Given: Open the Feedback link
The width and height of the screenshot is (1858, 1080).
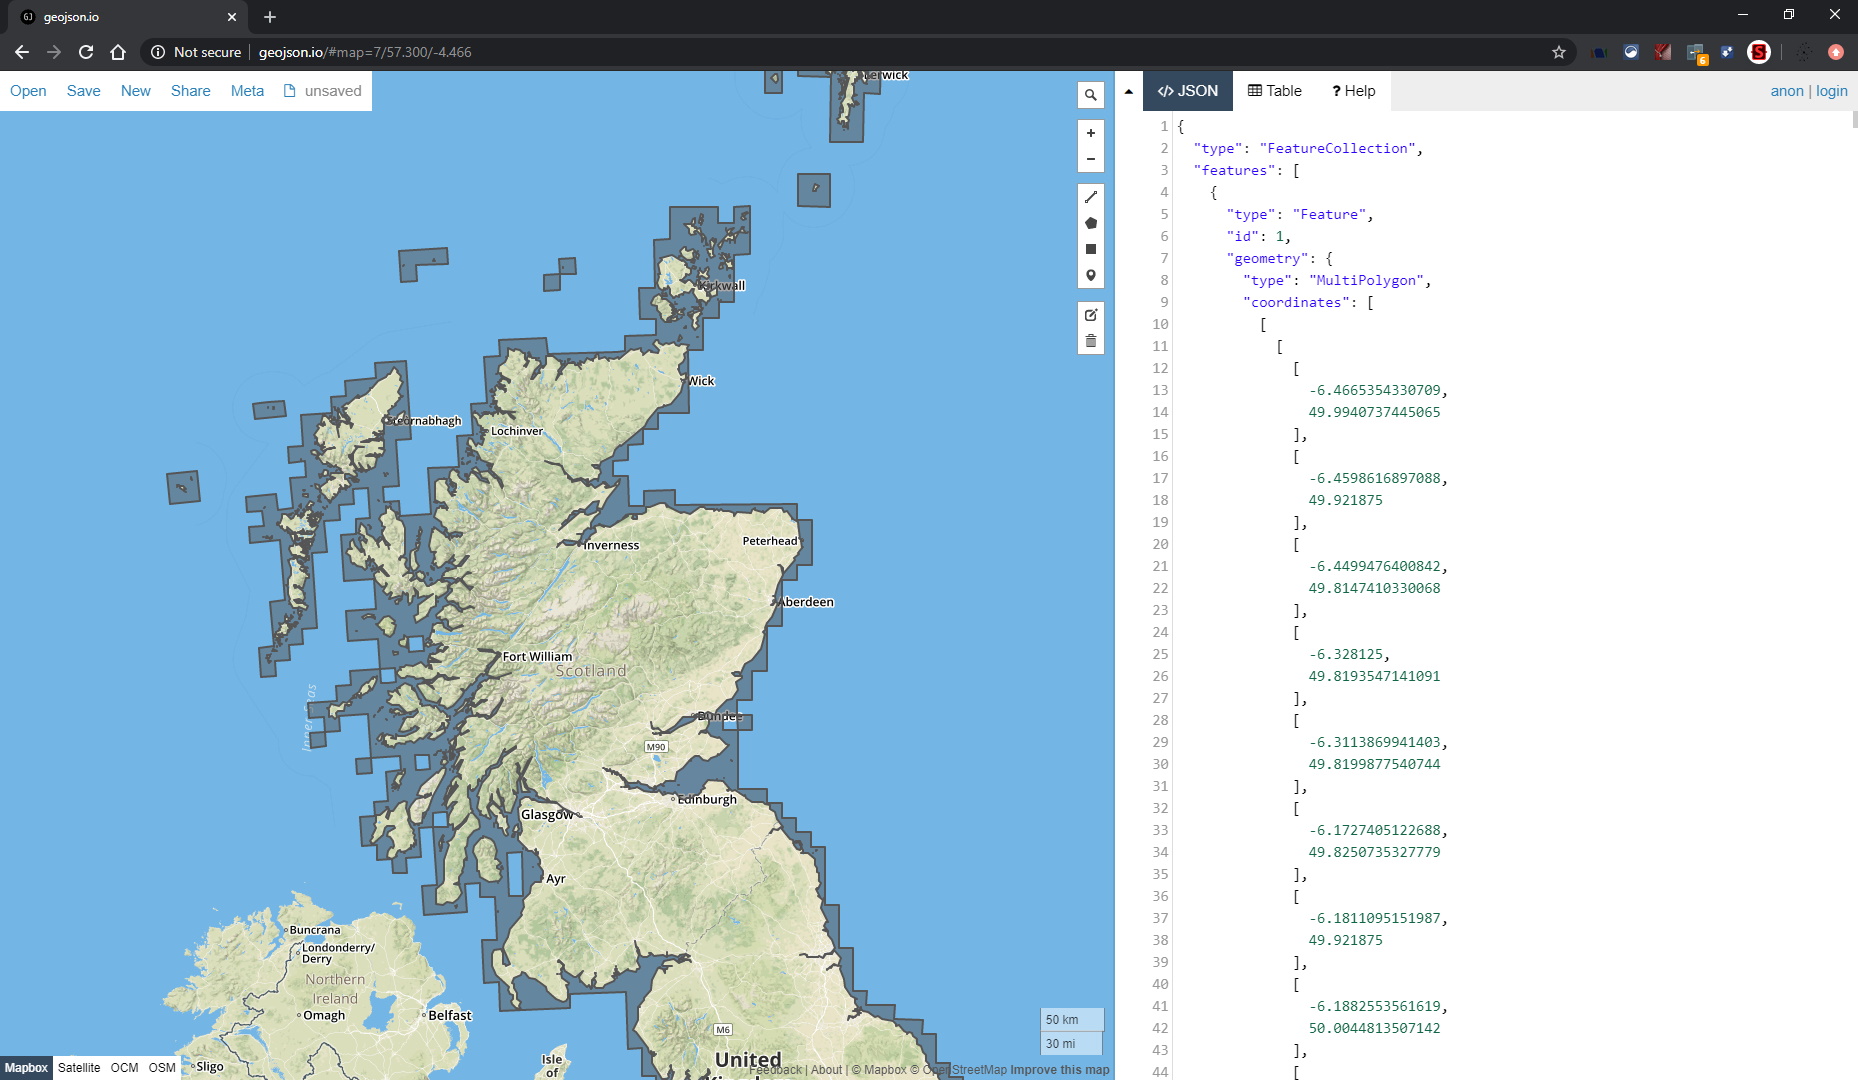Looking at the screenshot, I should pos(775,1070).
